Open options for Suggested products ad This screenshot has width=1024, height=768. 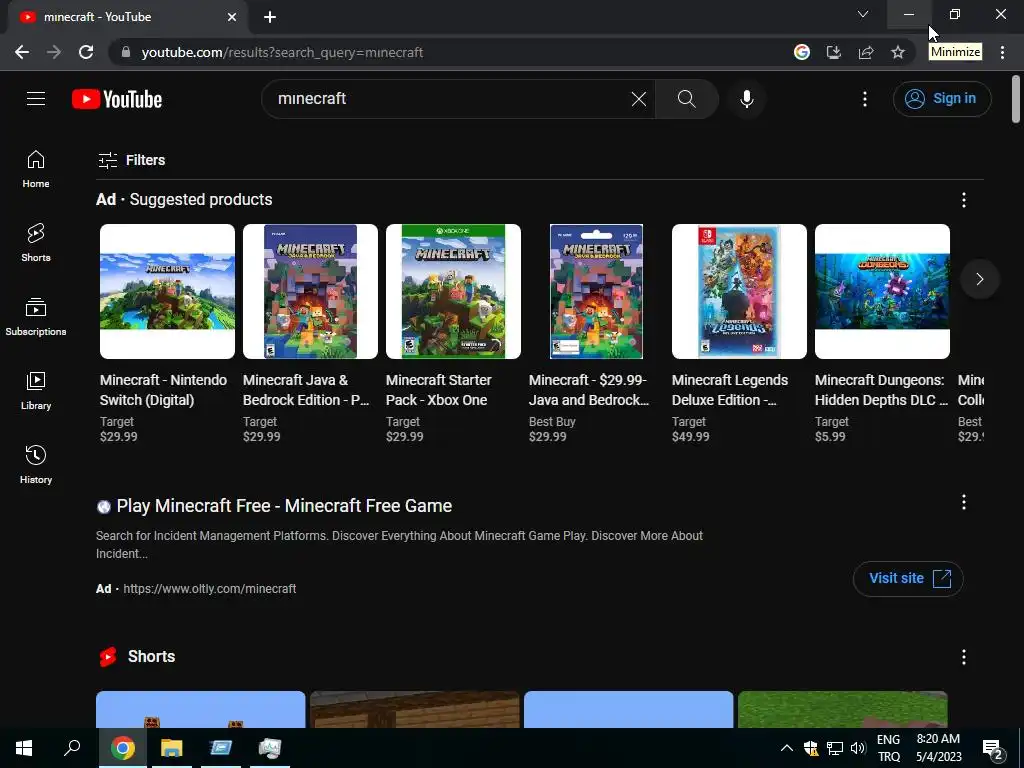[963, 200]
